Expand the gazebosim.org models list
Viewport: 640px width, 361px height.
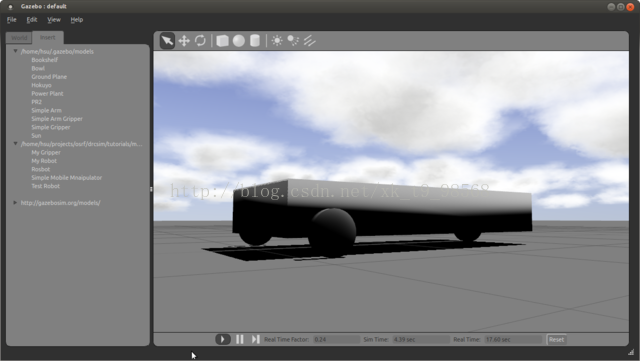tap(15, 203)
